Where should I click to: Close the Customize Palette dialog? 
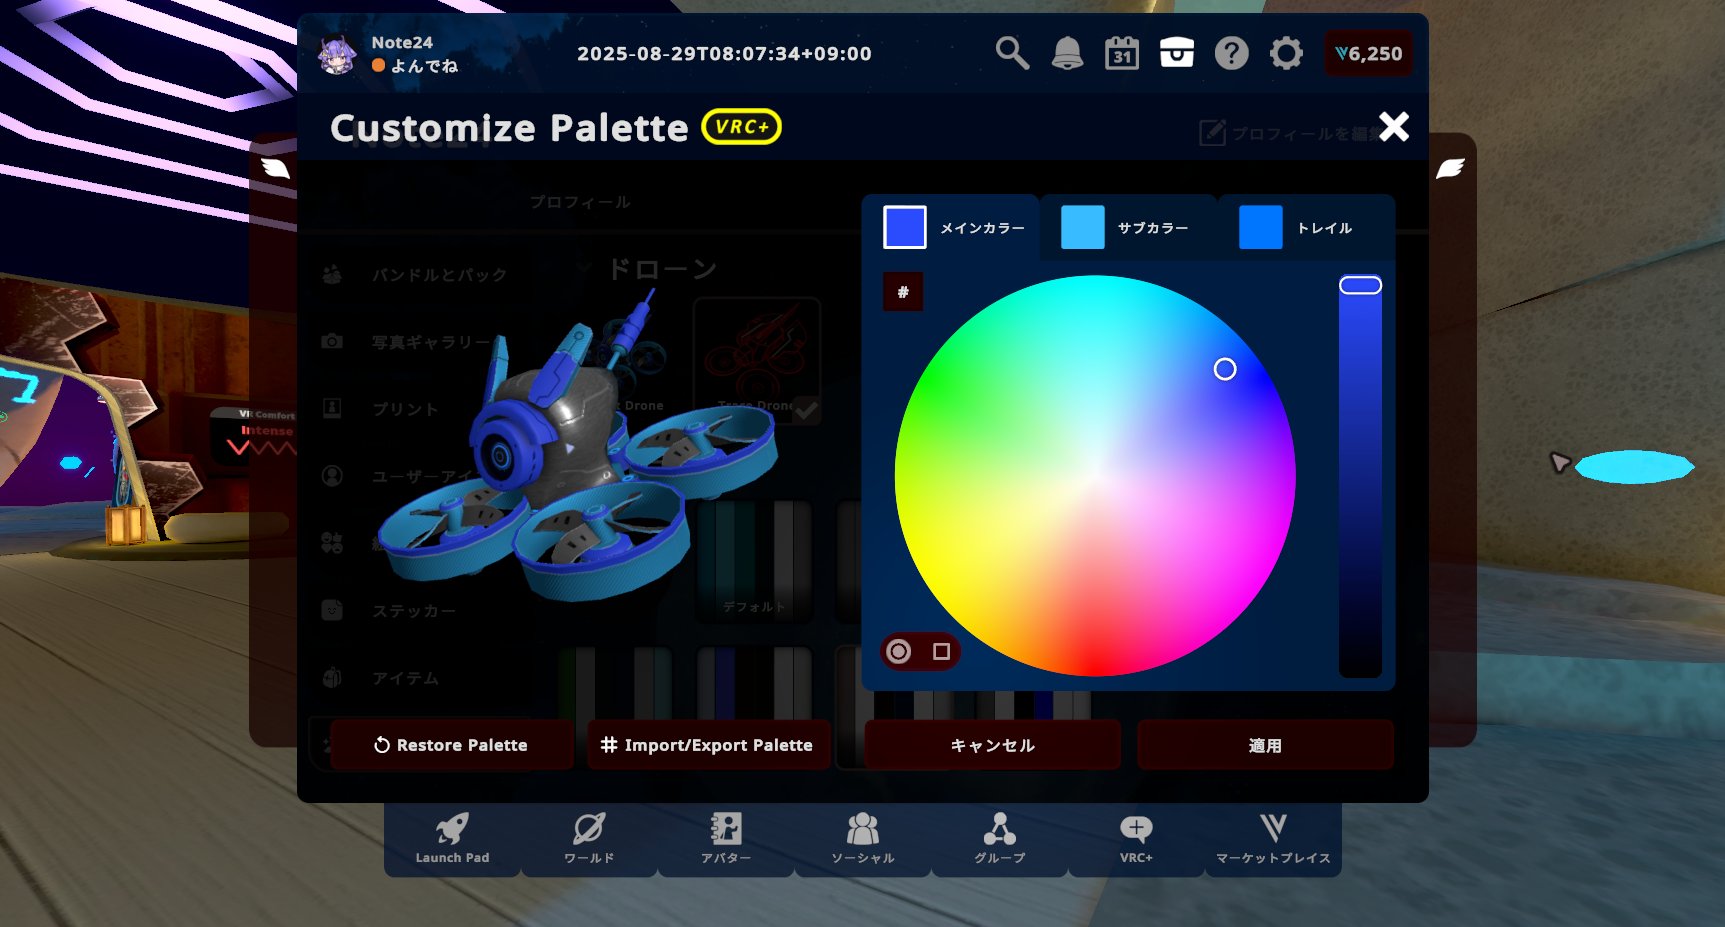pos(1394,127)
